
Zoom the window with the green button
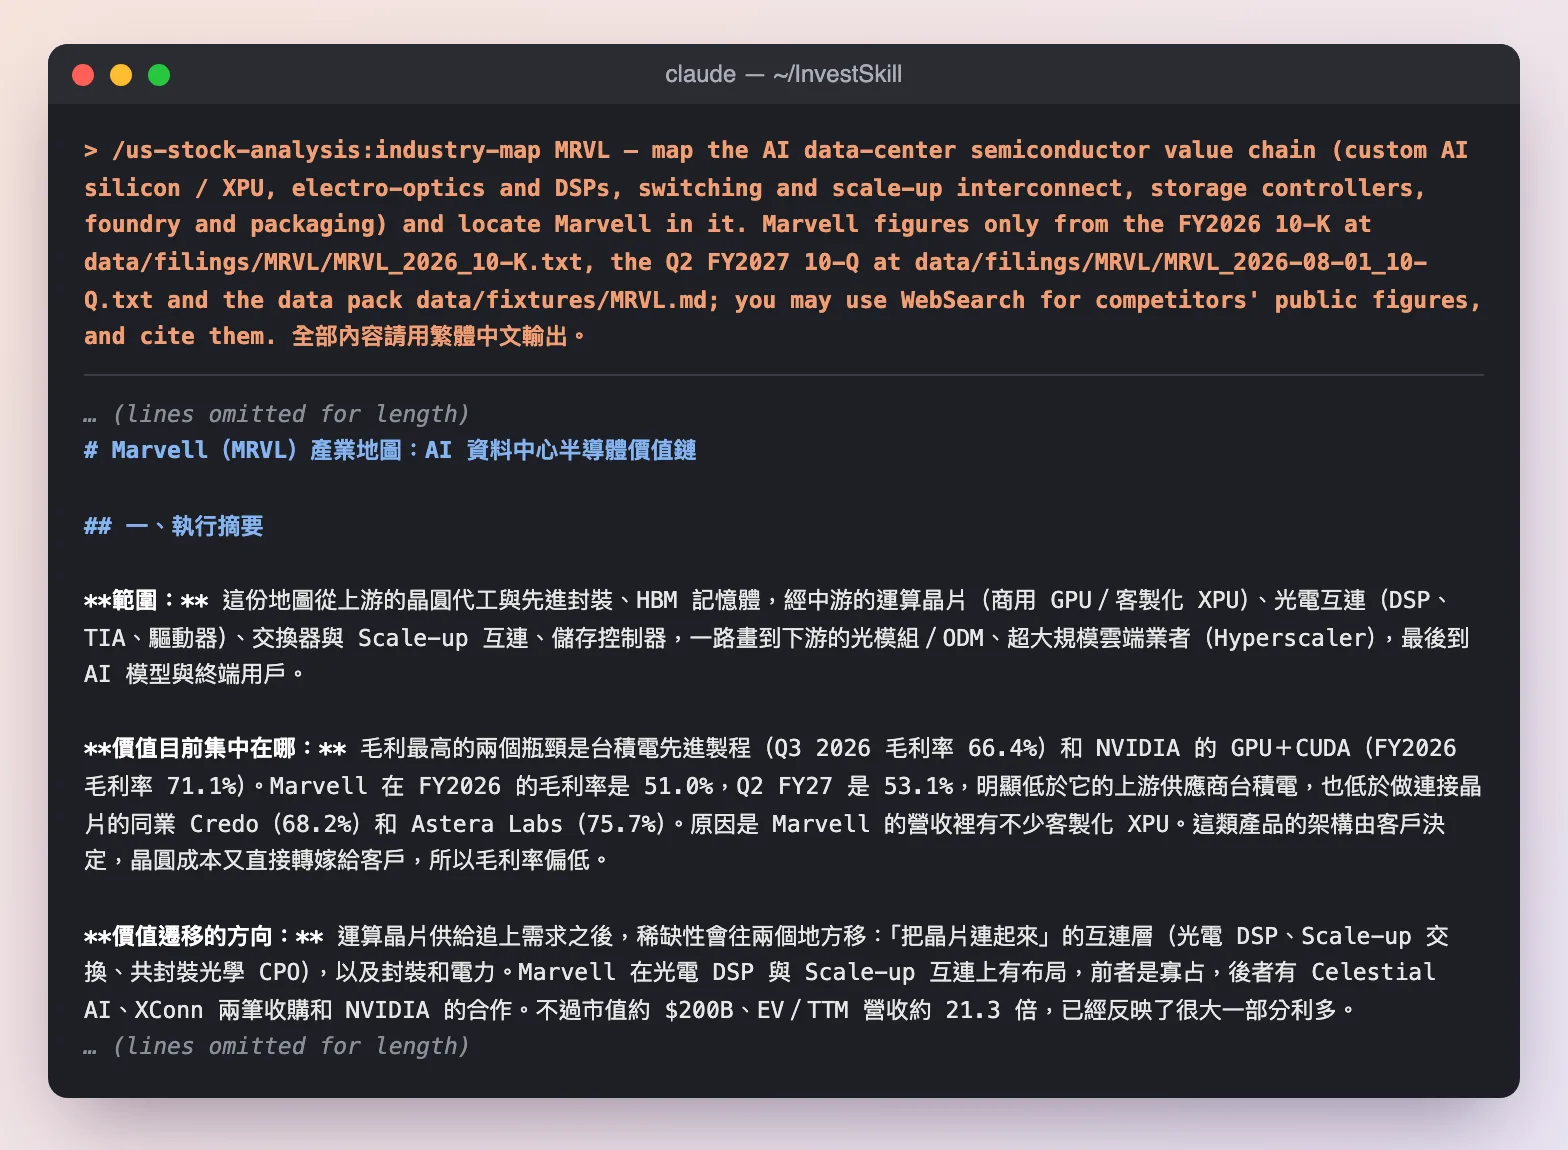point(159,75)
